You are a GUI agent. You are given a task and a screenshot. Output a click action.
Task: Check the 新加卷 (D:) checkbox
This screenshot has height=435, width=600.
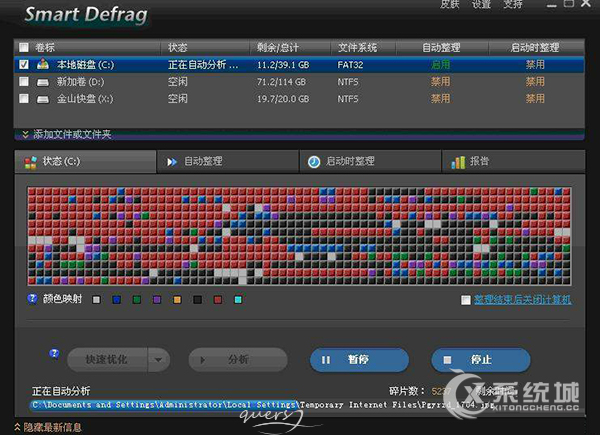click(x=24, y=81)
